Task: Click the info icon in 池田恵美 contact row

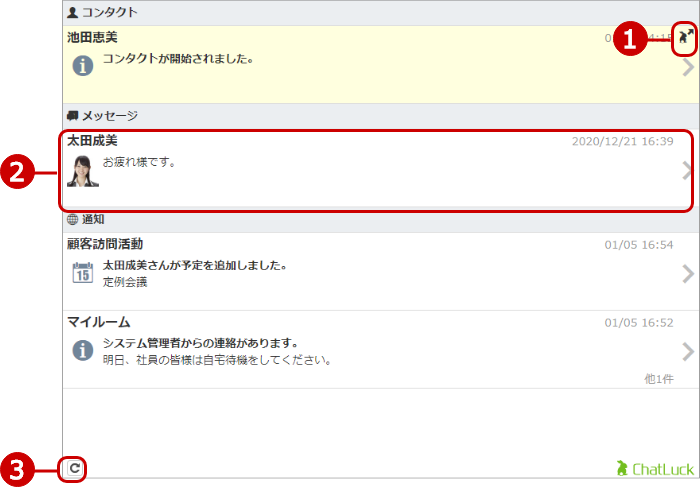Action: [x=84, y=65]
